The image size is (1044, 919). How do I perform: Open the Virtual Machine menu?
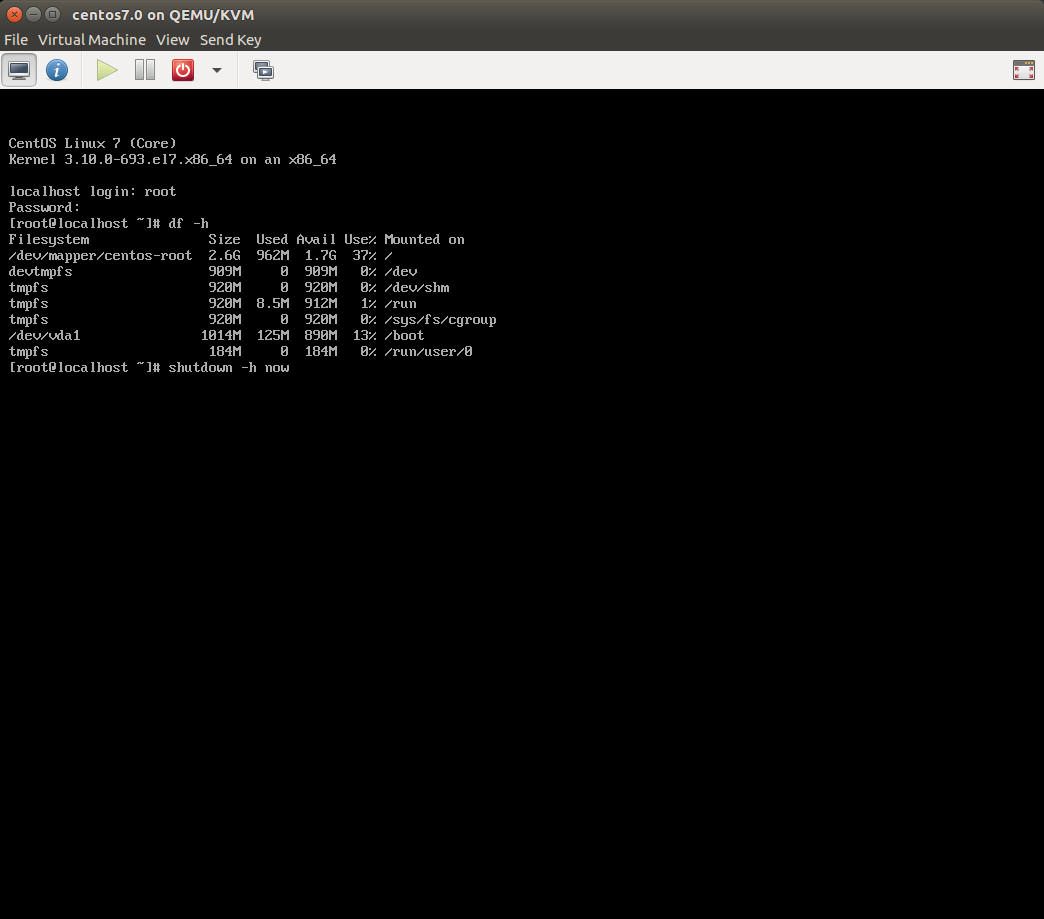click(x=92, y=40)
